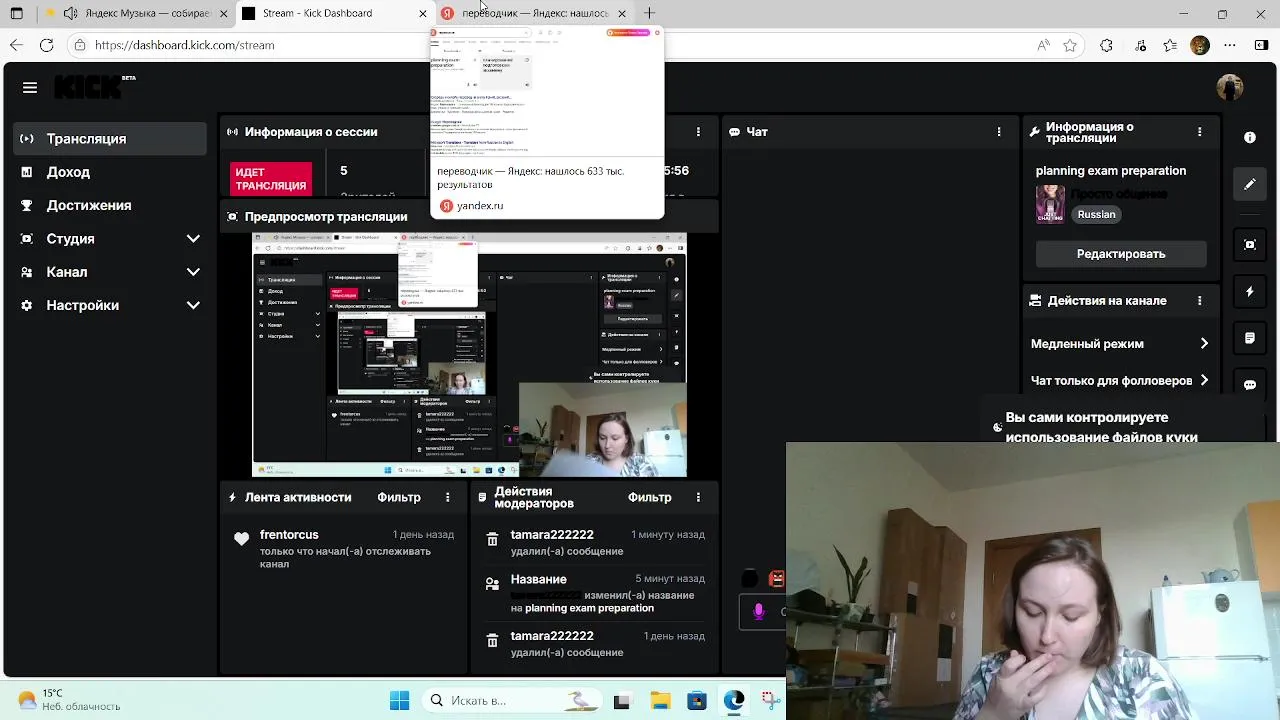Open options for Действия на канале panel
The height and width of the screenshot is (720, 1280).
coord(1200,300)
